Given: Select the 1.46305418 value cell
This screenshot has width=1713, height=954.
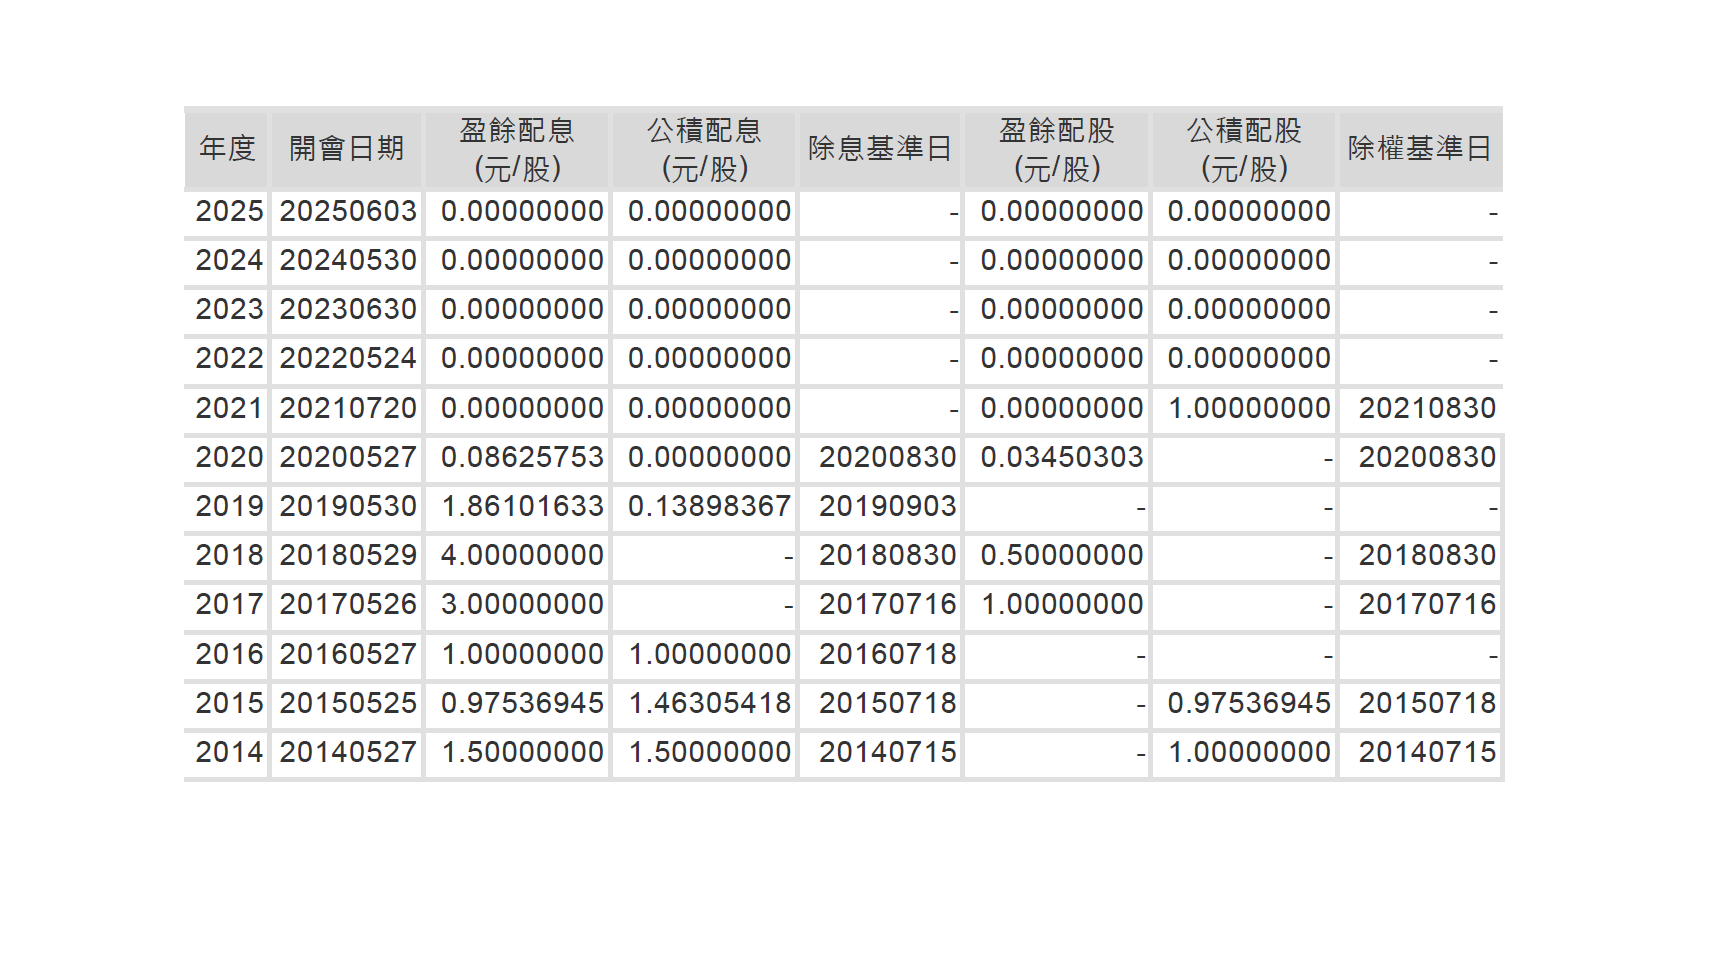Looking at the screenshot, I should coord(709,703).
